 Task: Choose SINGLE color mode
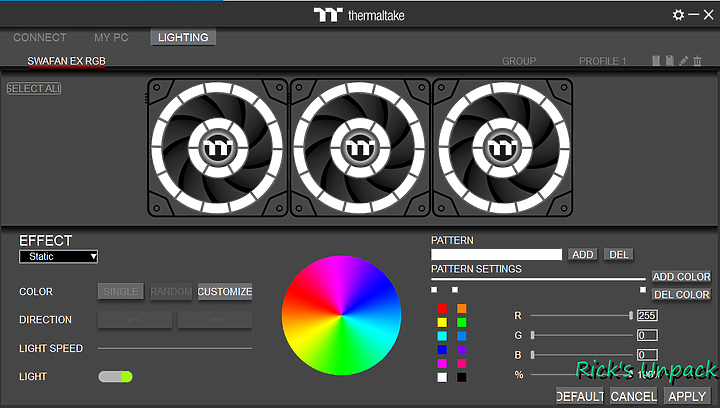click(121, 292)
